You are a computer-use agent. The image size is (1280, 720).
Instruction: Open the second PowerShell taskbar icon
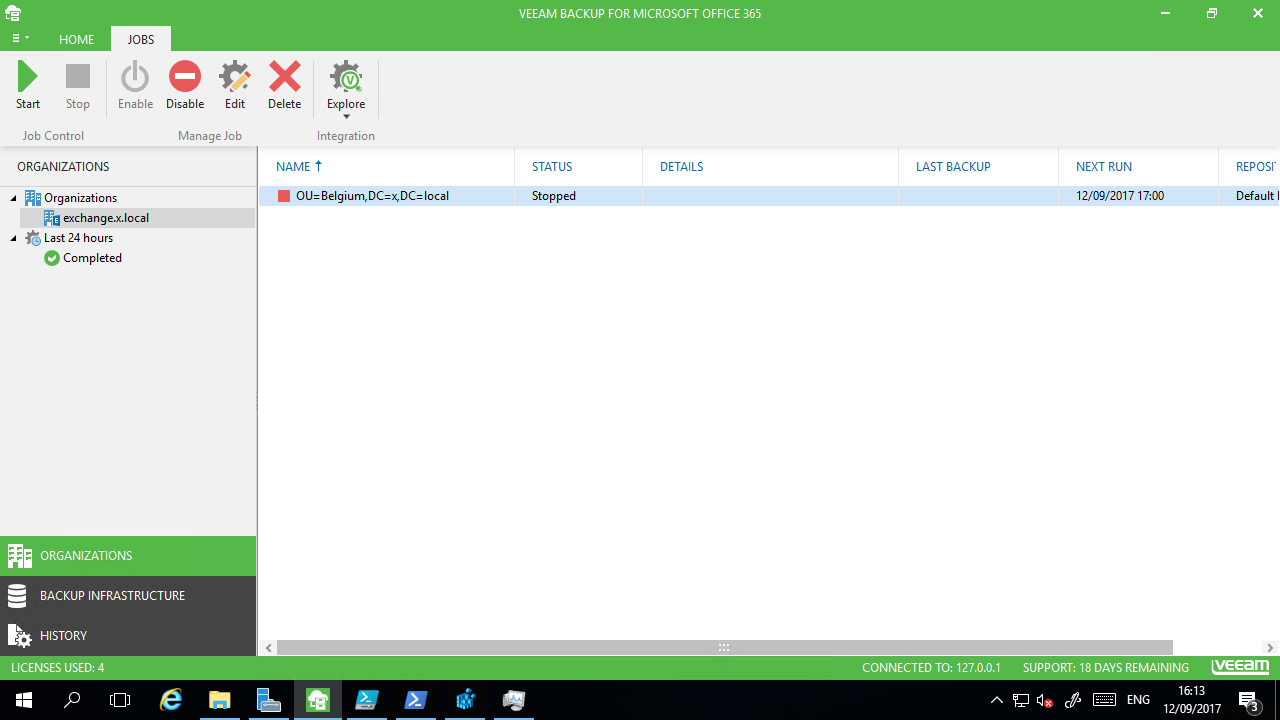(x=416, y=700)
